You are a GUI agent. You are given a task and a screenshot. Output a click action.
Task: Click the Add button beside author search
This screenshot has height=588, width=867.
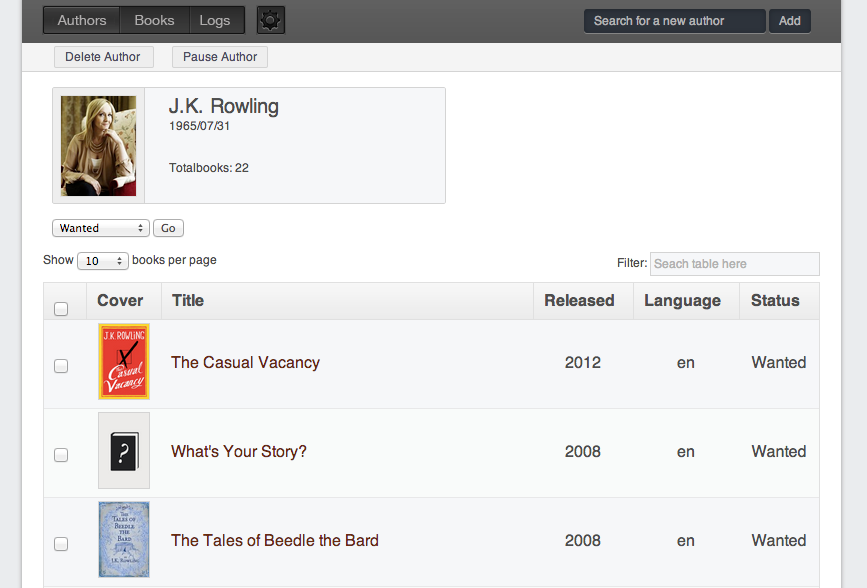[x=790, y=21]
